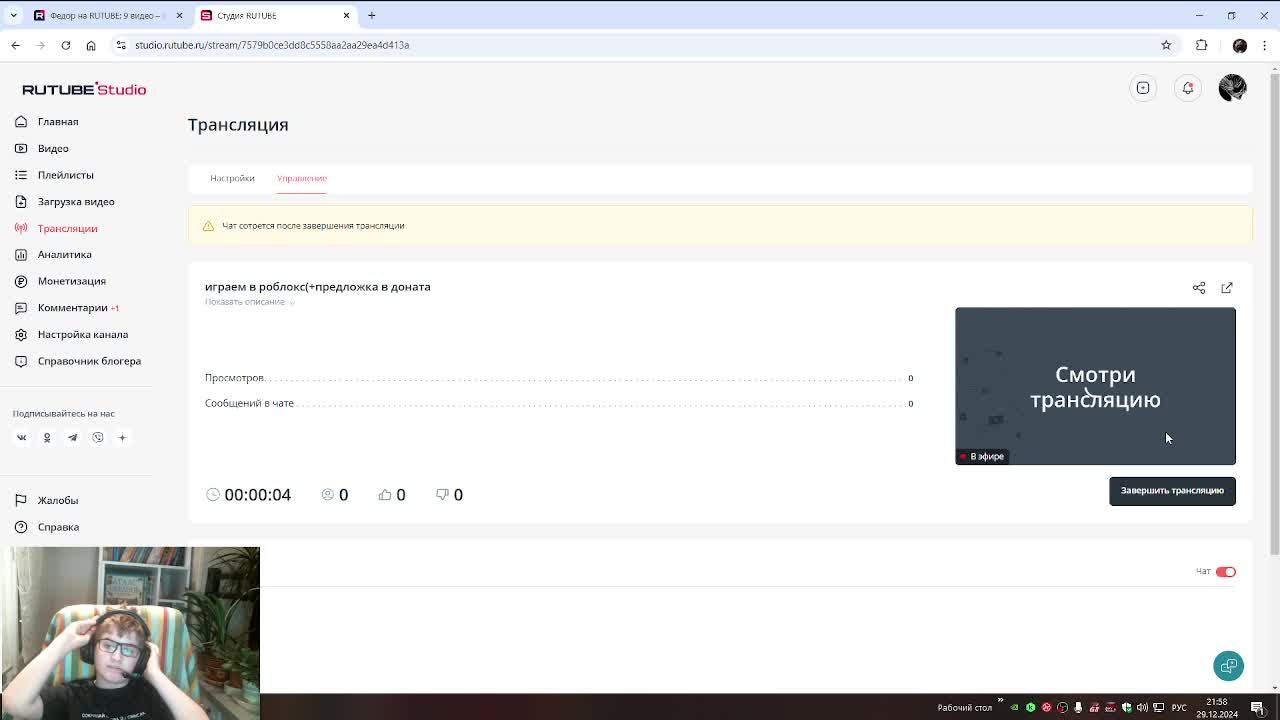The height and width of the screenshot is (720, 1280).
Task: Open Аналитика in the sidebar
Action: [64, 255]
